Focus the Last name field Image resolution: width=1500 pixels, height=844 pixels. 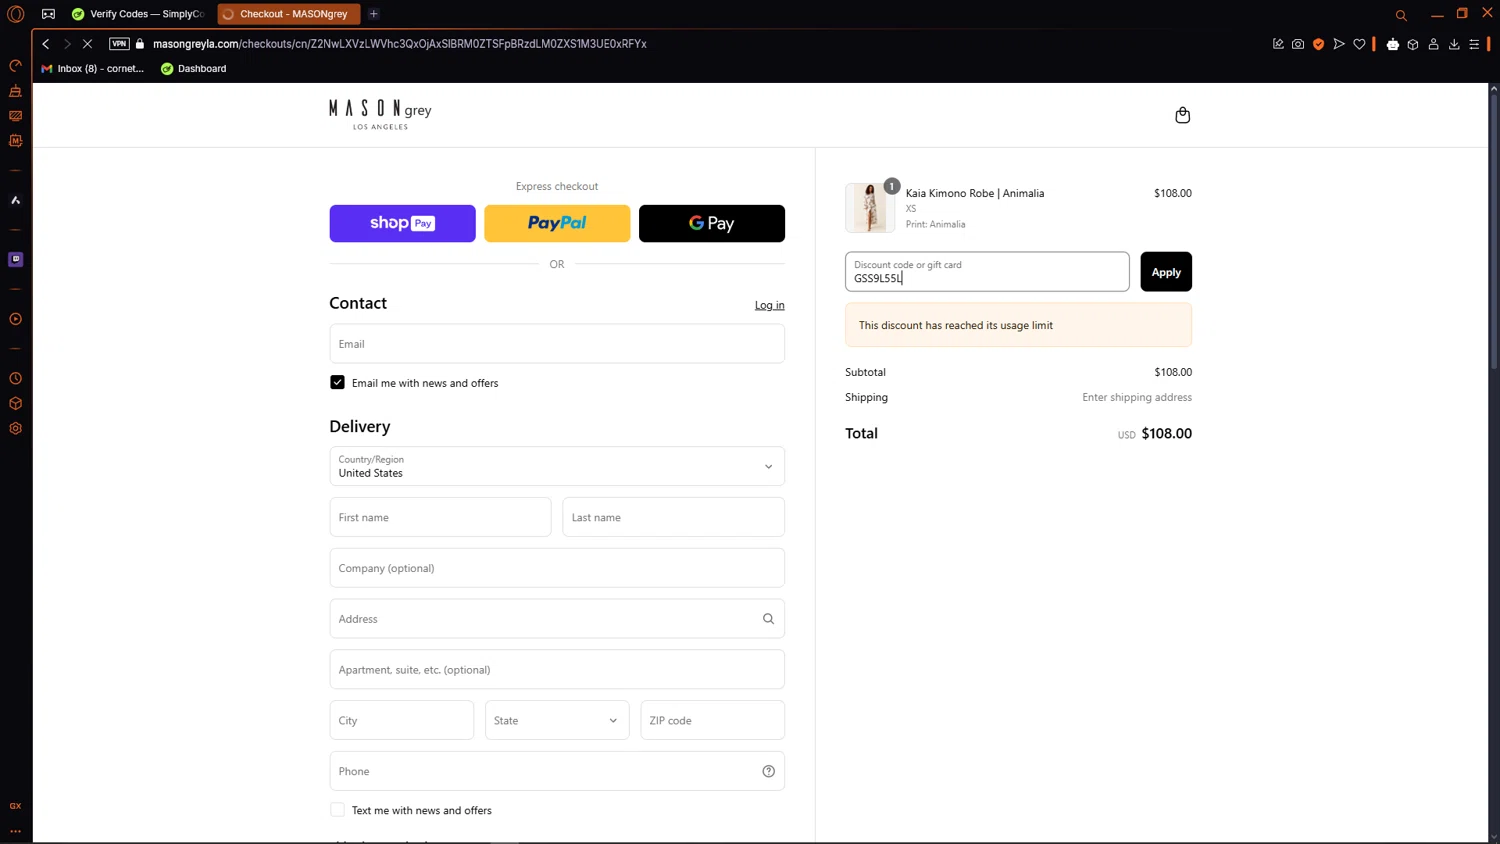point(674,517)
